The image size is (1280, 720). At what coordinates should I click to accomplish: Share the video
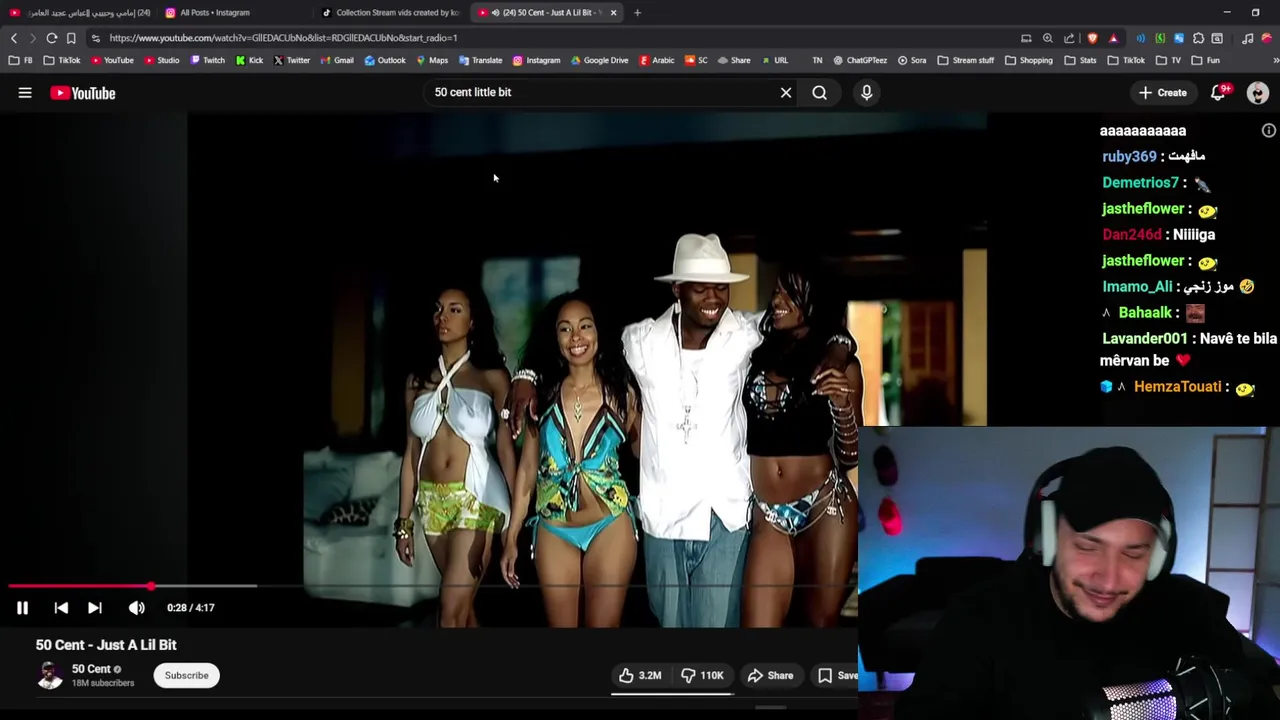pyautogui.click(x=770, y=675)
